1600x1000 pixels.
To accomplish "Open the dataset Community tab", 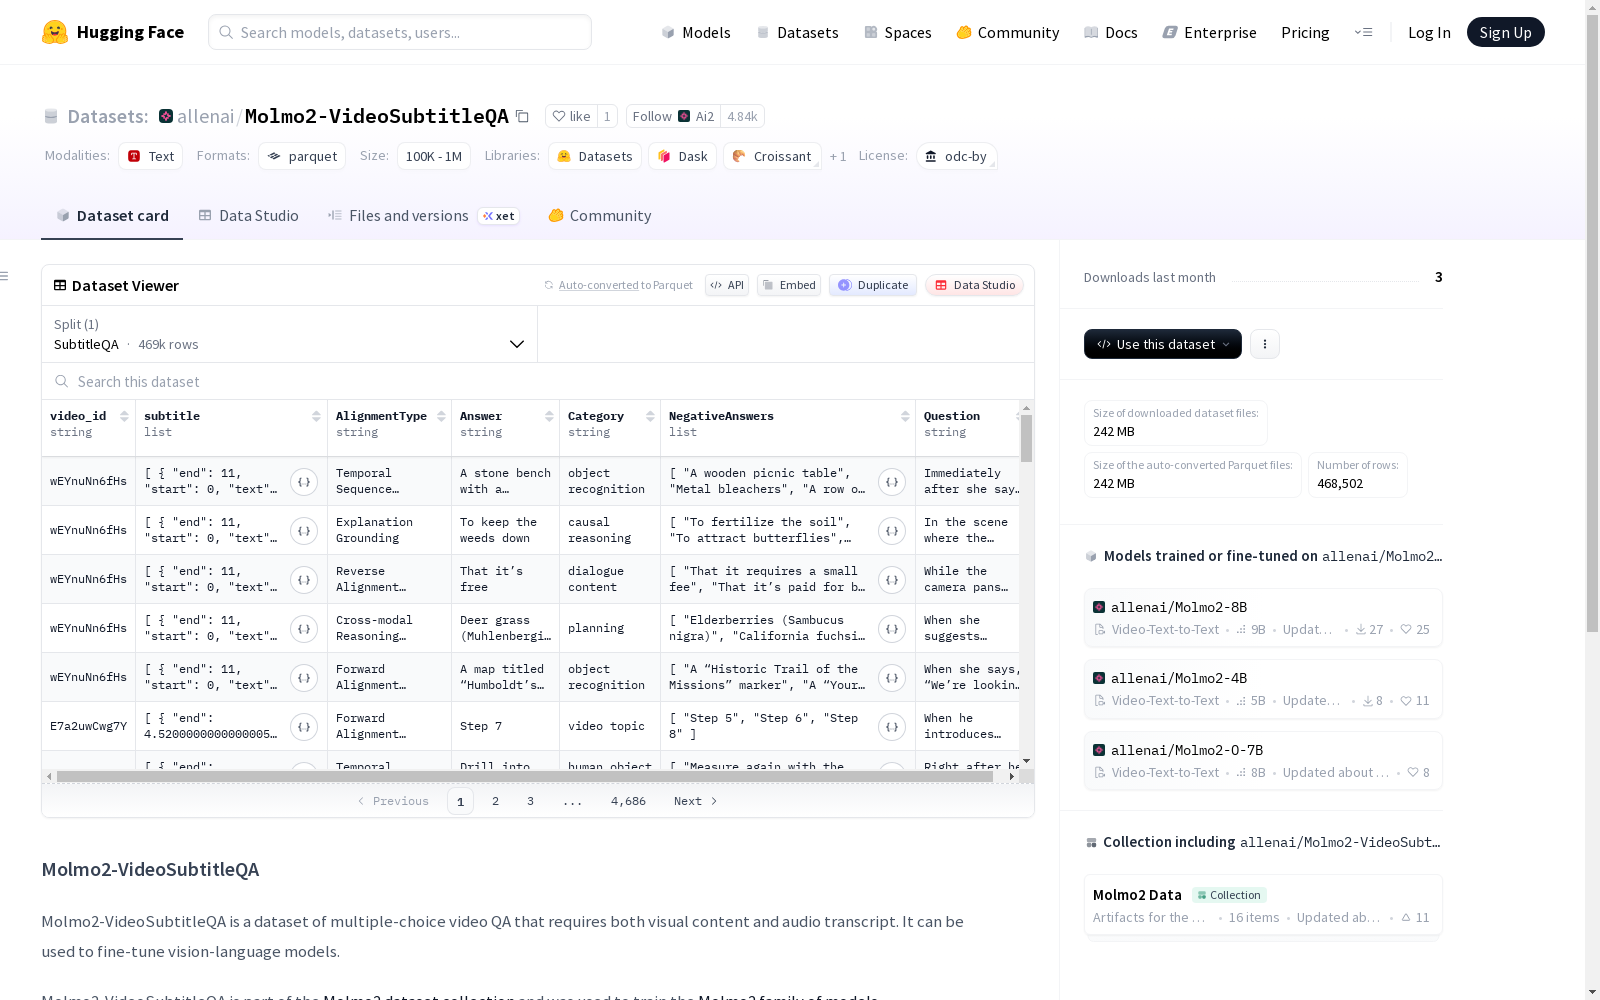I will [x=600, y=216].
